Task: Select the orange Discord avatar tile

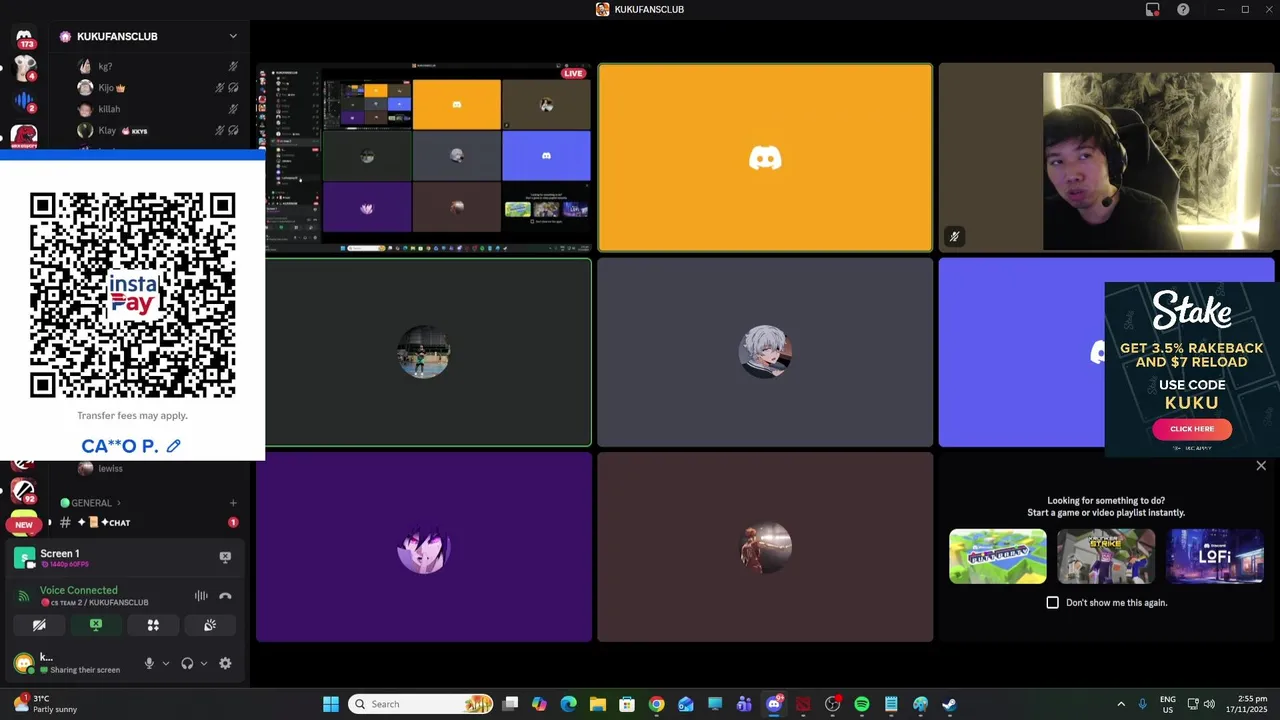Action: pyautogui.click(x=765, y=158)
